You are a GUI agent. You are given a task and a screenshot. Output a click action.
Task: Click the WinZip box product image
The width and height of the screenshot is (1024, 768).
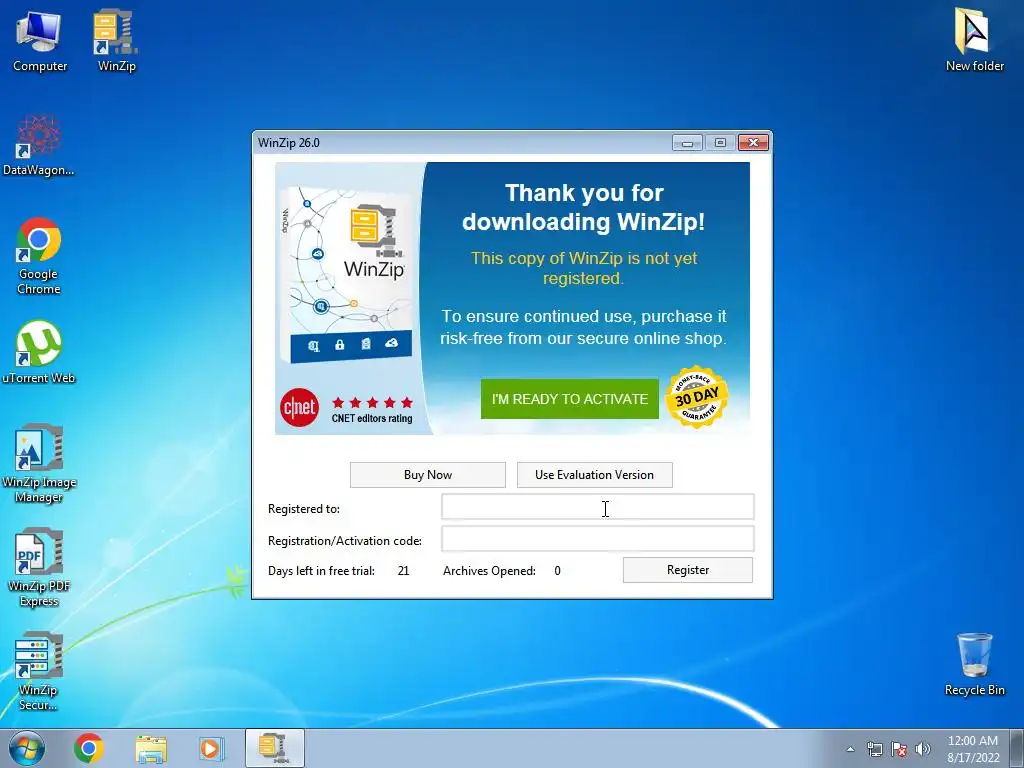tap(348, 274)
